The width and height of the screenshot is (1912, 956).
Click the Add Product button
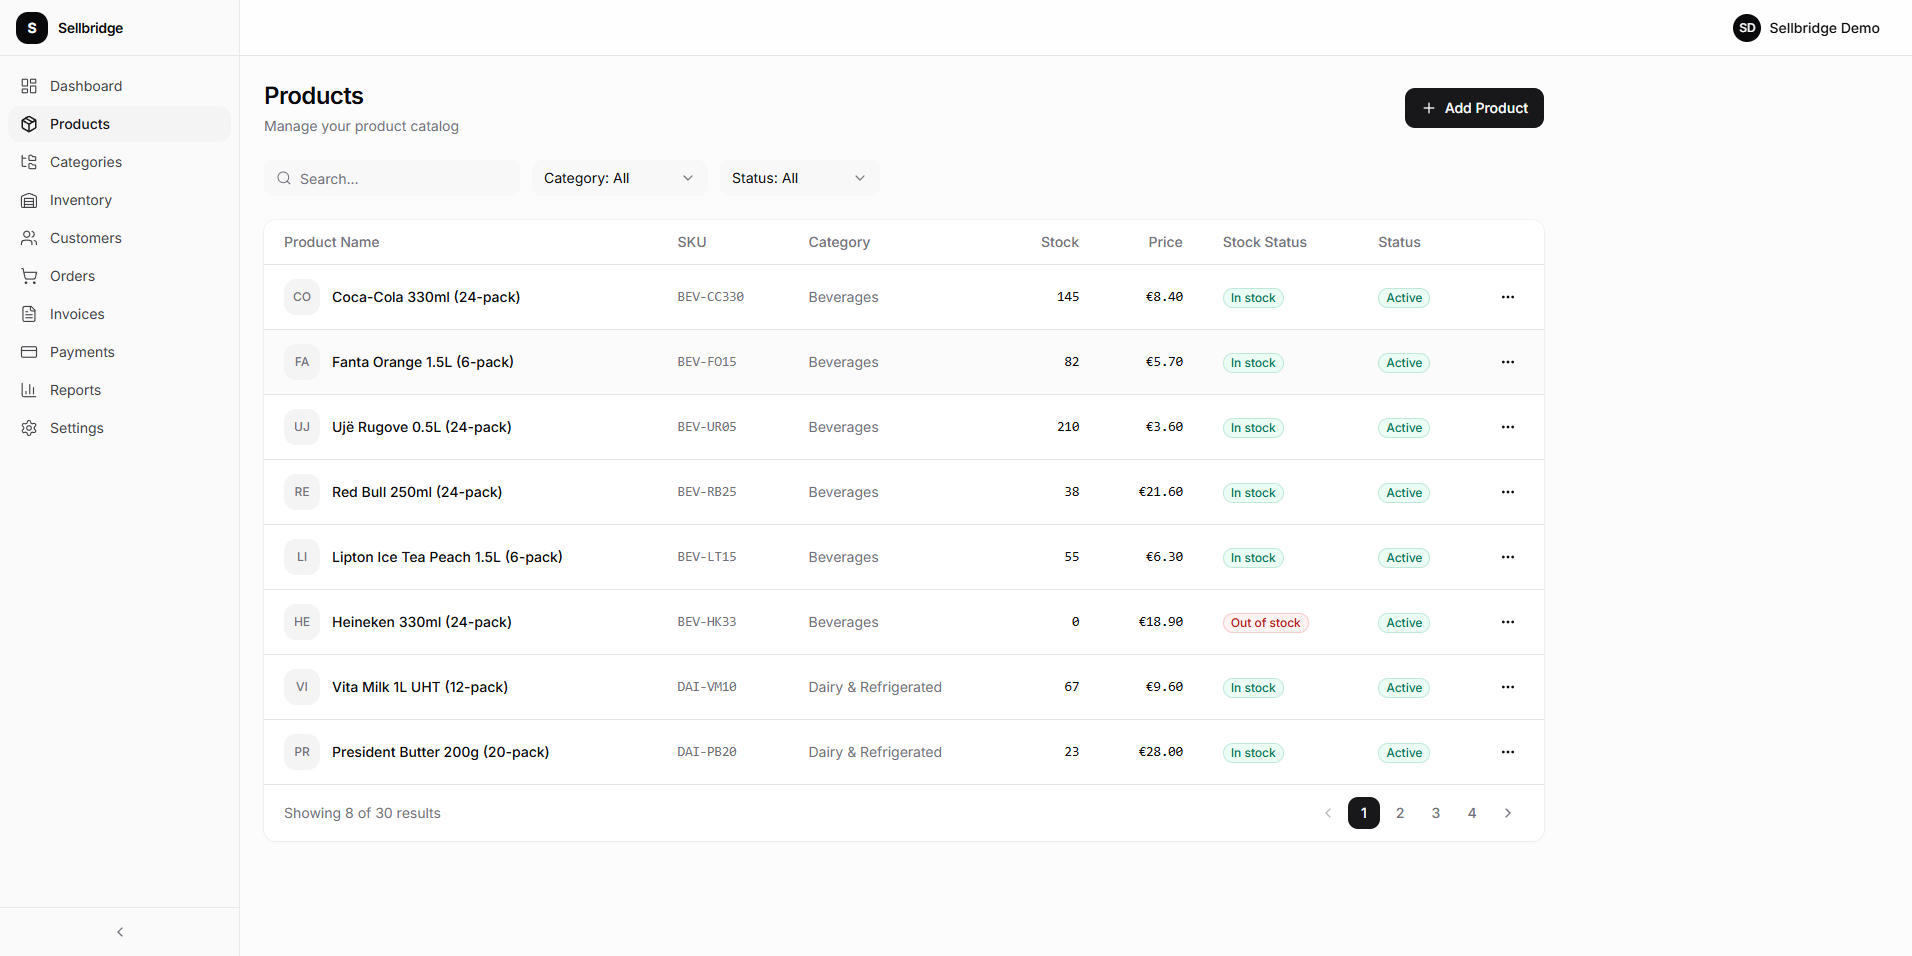1473,108
